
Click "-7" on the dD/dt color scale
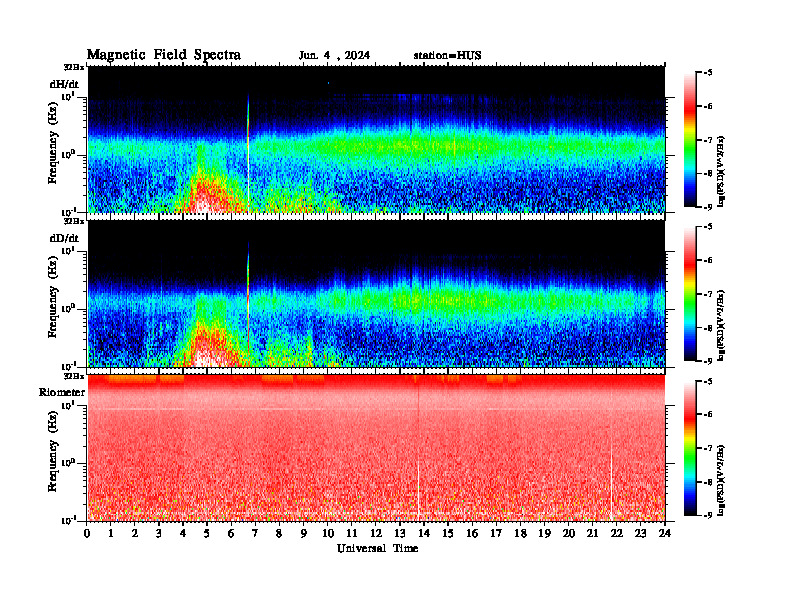point(708,294)
